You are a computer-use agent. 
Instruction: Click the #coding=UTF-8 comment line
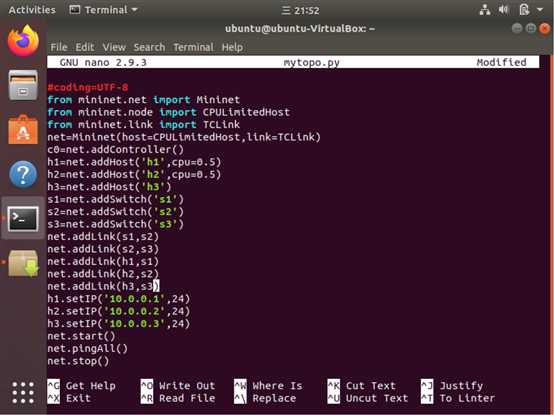(88, 87)
